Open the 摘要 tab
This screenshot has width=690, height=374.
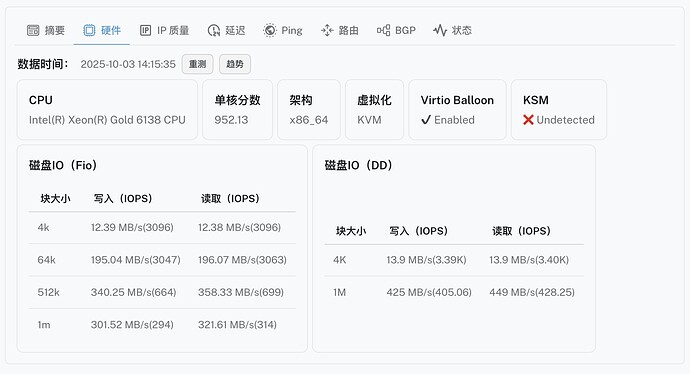pyautogui.click(x=46, y=30)
